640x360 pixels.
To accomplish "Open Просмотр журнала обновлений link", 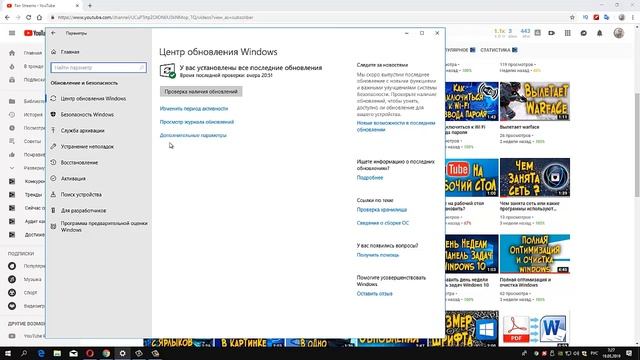I will (197, 122).
